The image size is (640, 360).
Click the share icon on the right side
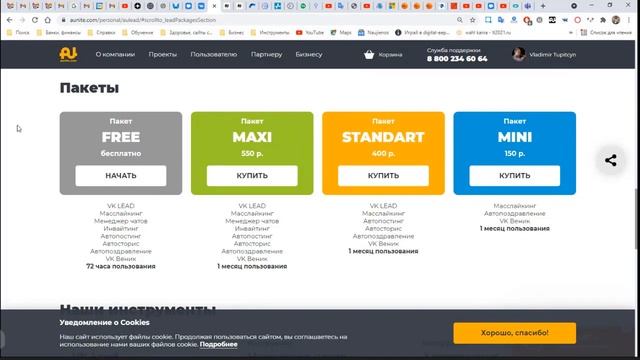611,160
